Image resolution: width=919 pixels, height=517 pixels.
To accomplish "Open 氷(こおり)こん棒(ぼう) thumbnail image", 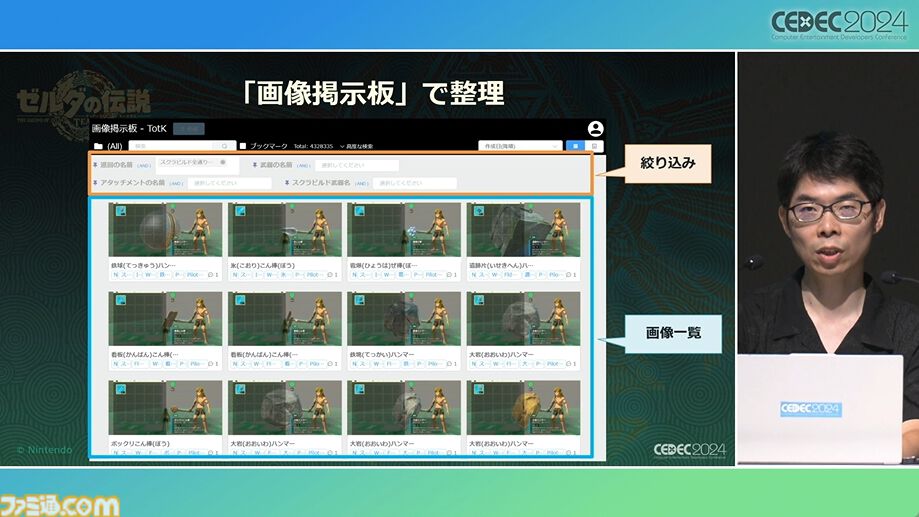I will [285, 229].
